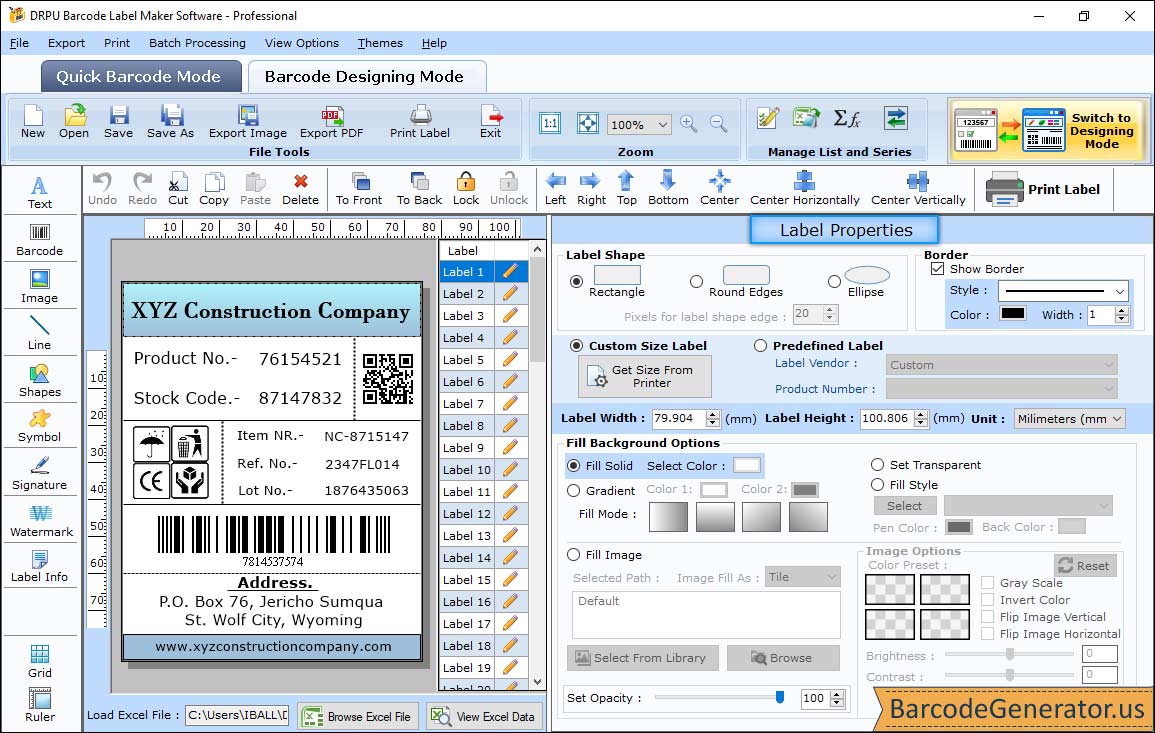The width and height of the screenshot is (1155, 733).
Task: Select Ellipse label shape
Action: (x=834, y=281)
